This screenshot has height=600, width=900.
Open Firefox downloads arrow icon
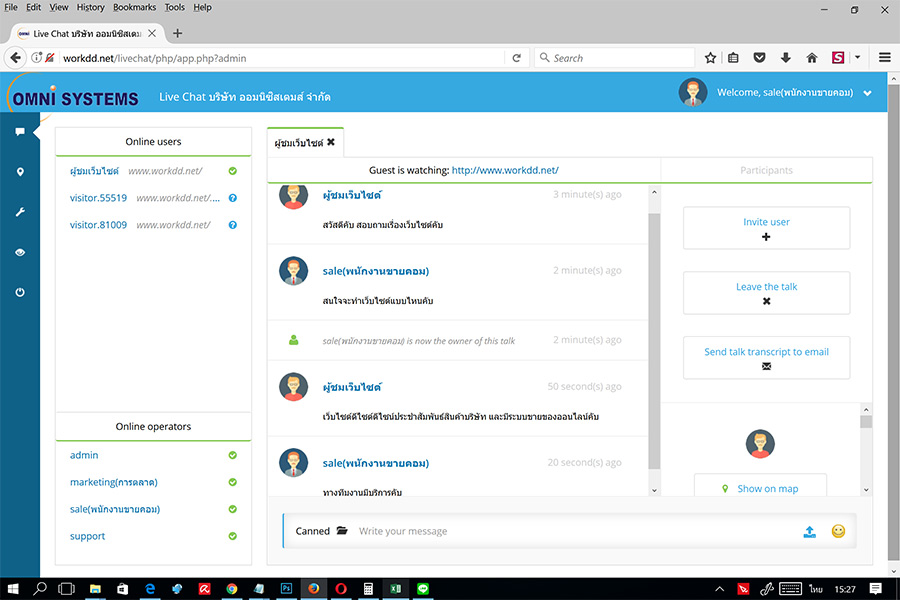(x=786, y=57)
